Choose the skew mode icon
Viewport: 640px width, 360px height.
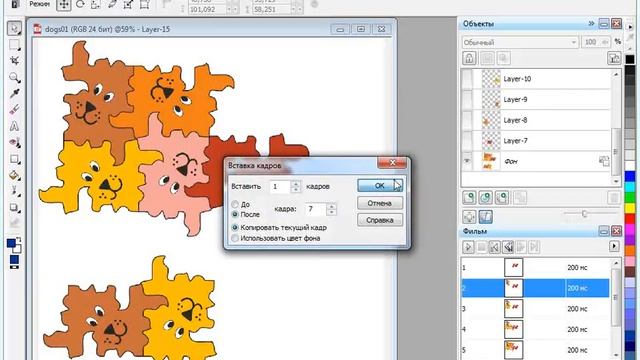tap(112, 4)
